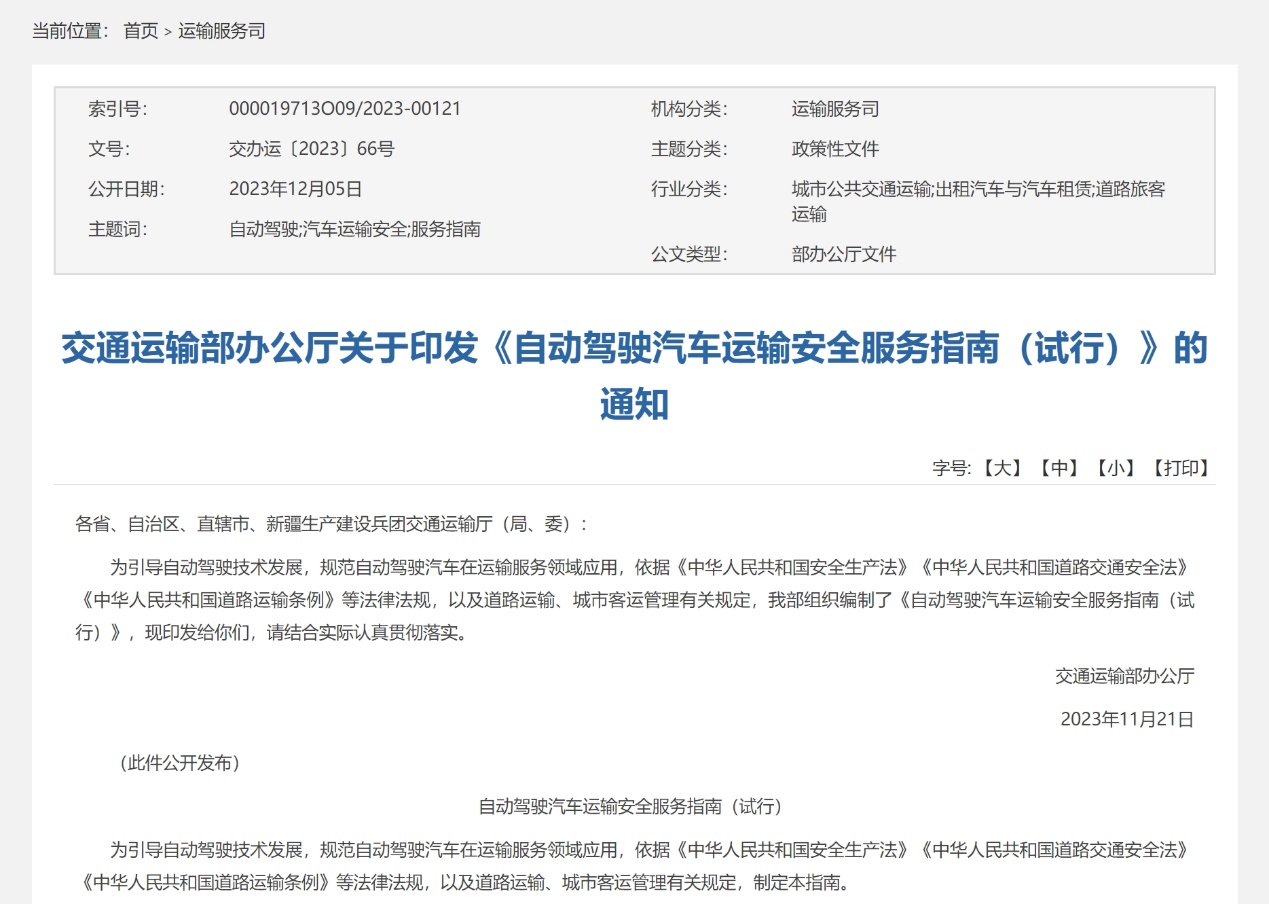Click the 文号 field label
The image size is (1269, 904).
(x=109, y=149)
